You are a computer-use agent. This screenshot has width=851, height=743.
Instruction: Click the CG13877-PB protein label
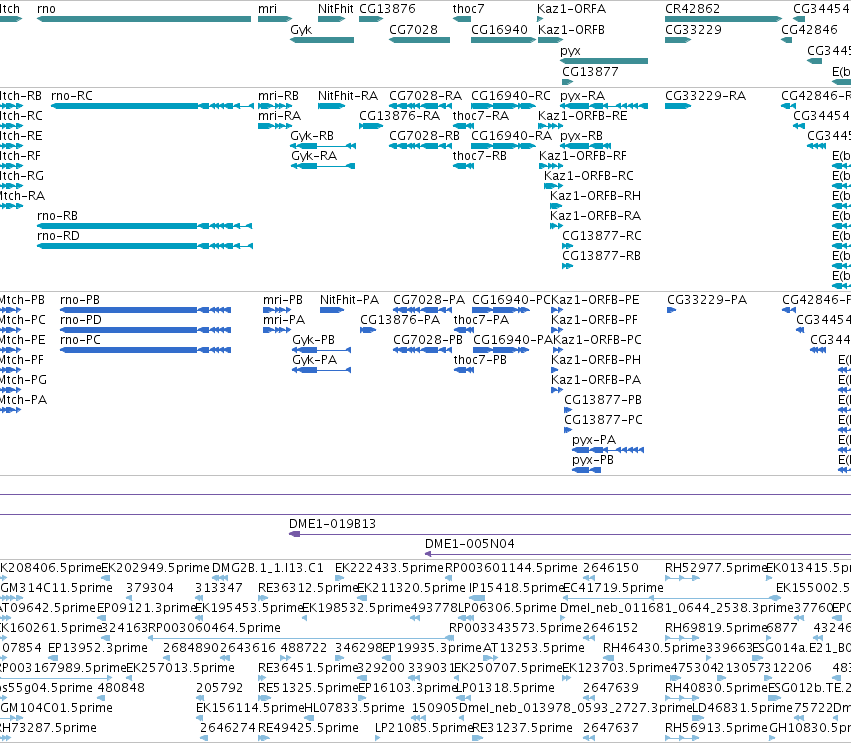(603, 401)
